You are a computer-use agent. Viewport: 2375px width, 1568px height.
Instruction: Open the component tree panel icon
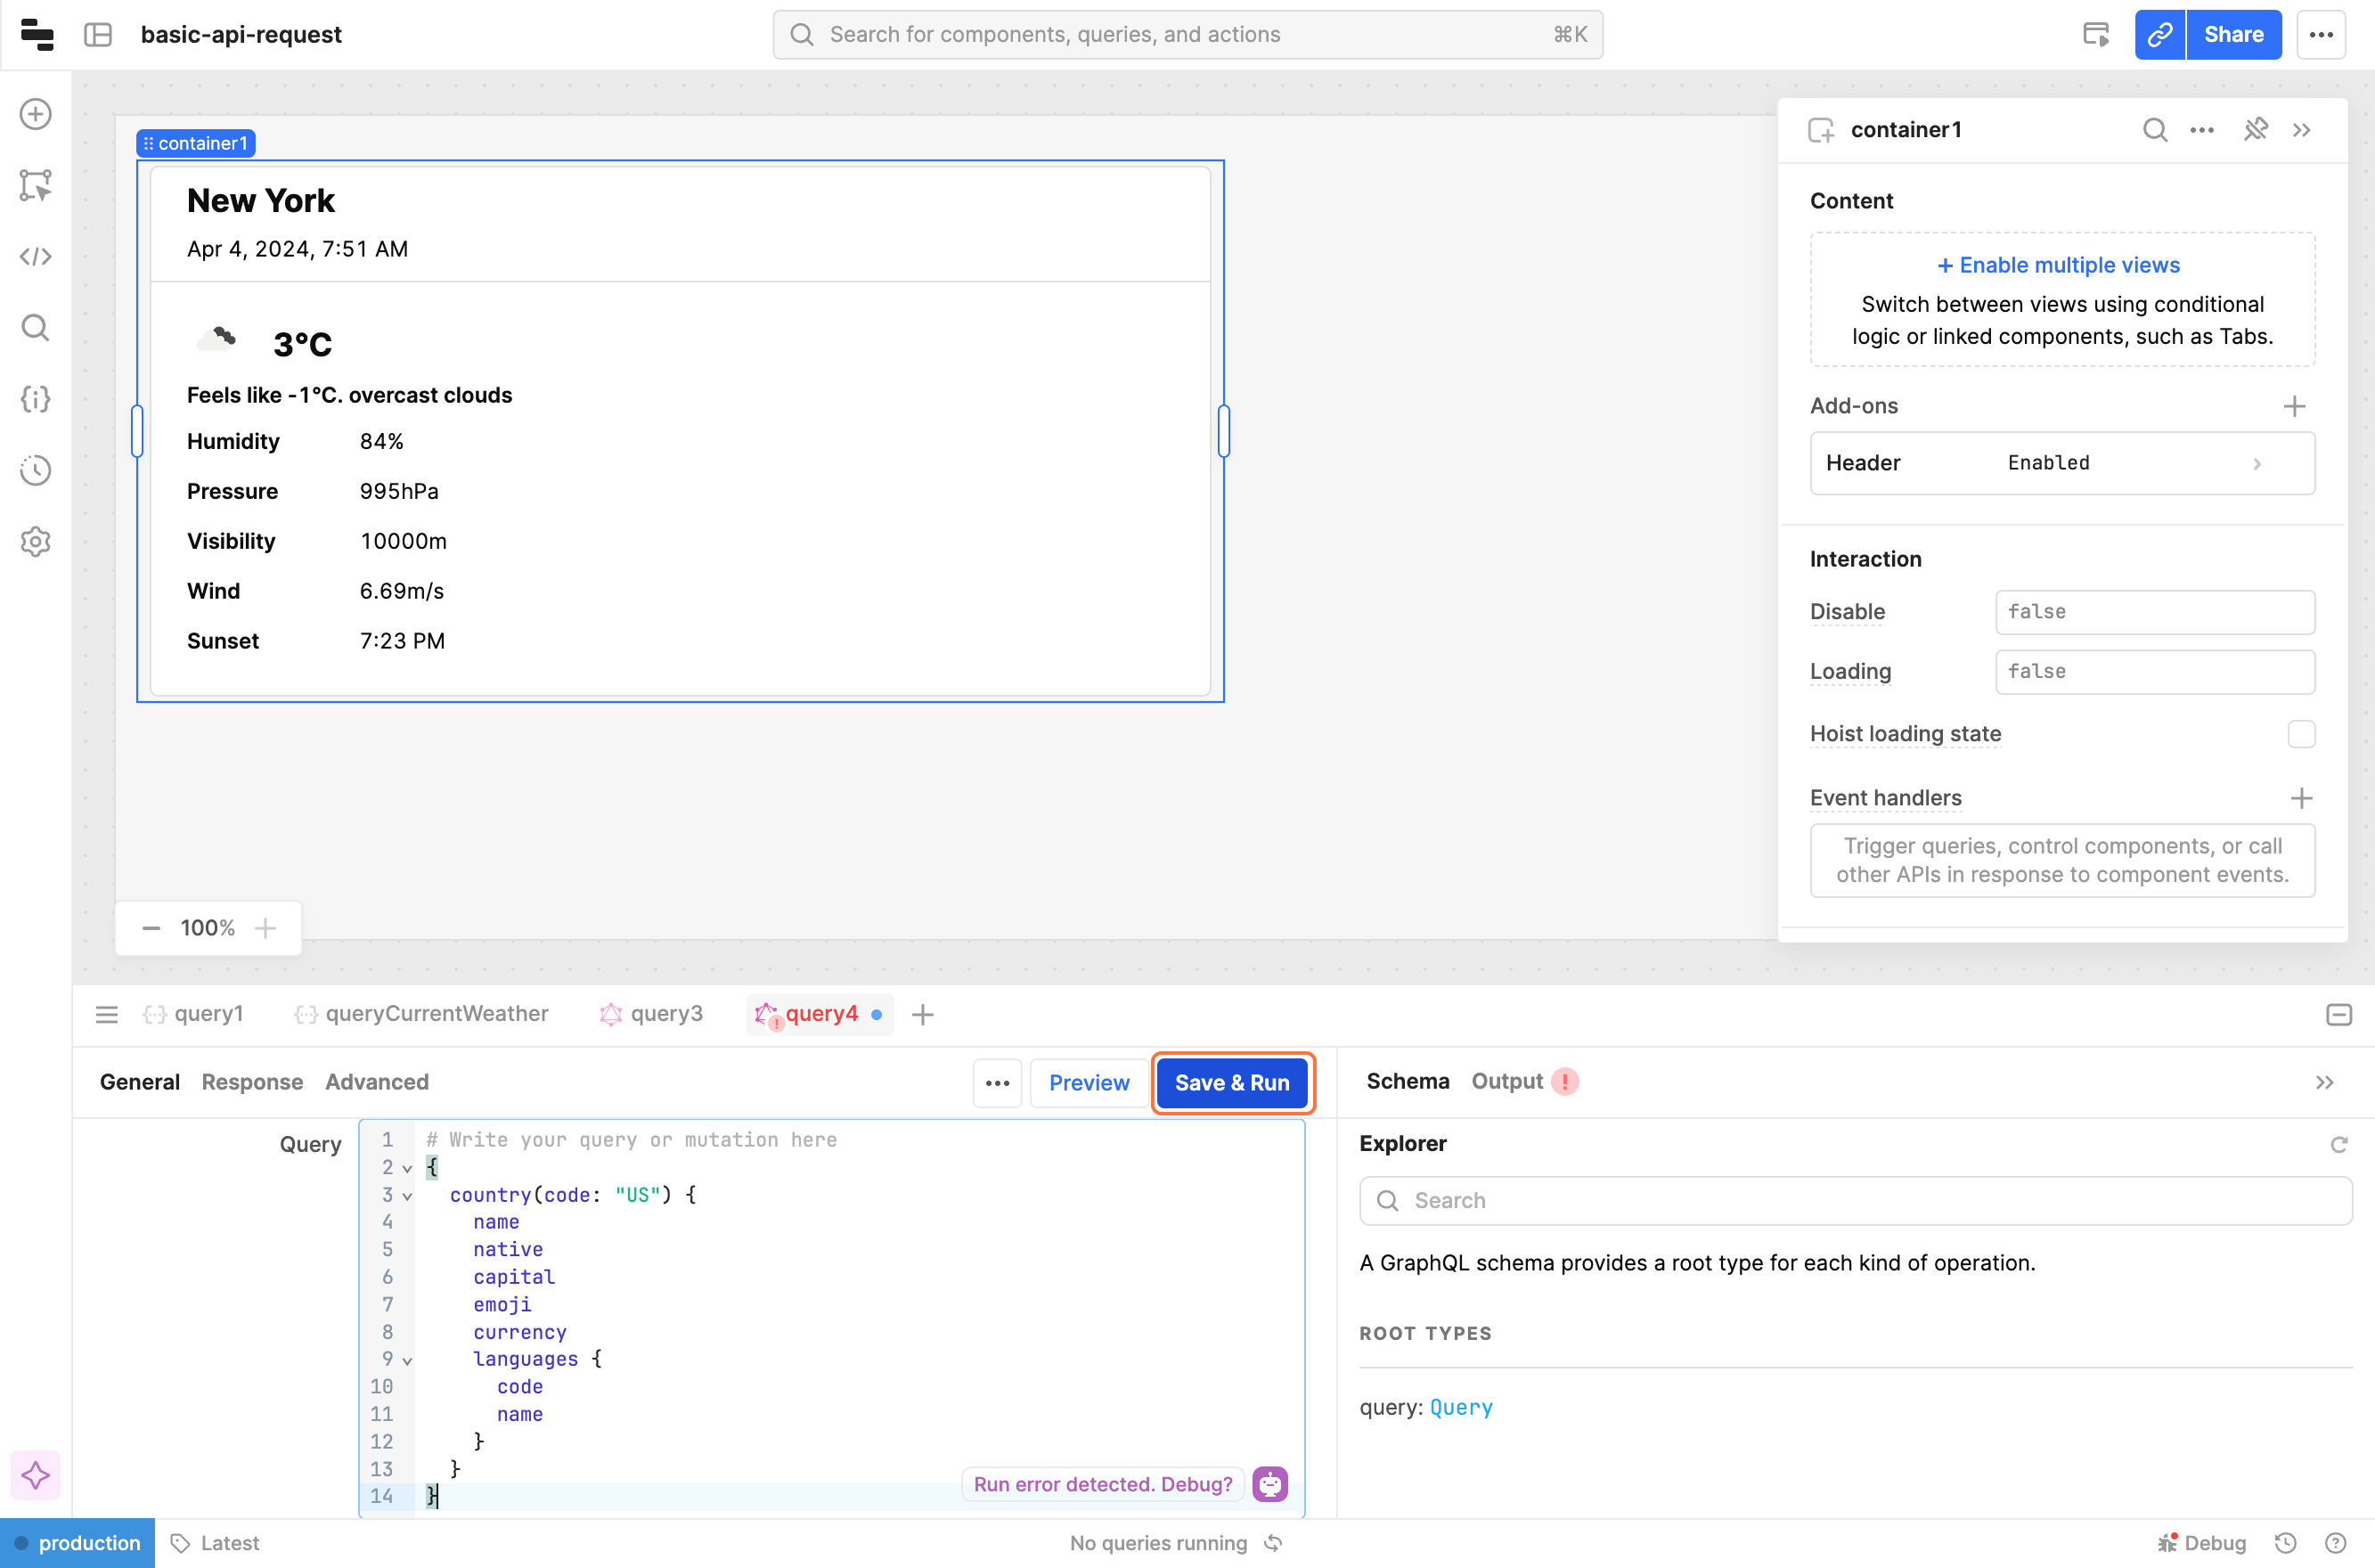36,185
